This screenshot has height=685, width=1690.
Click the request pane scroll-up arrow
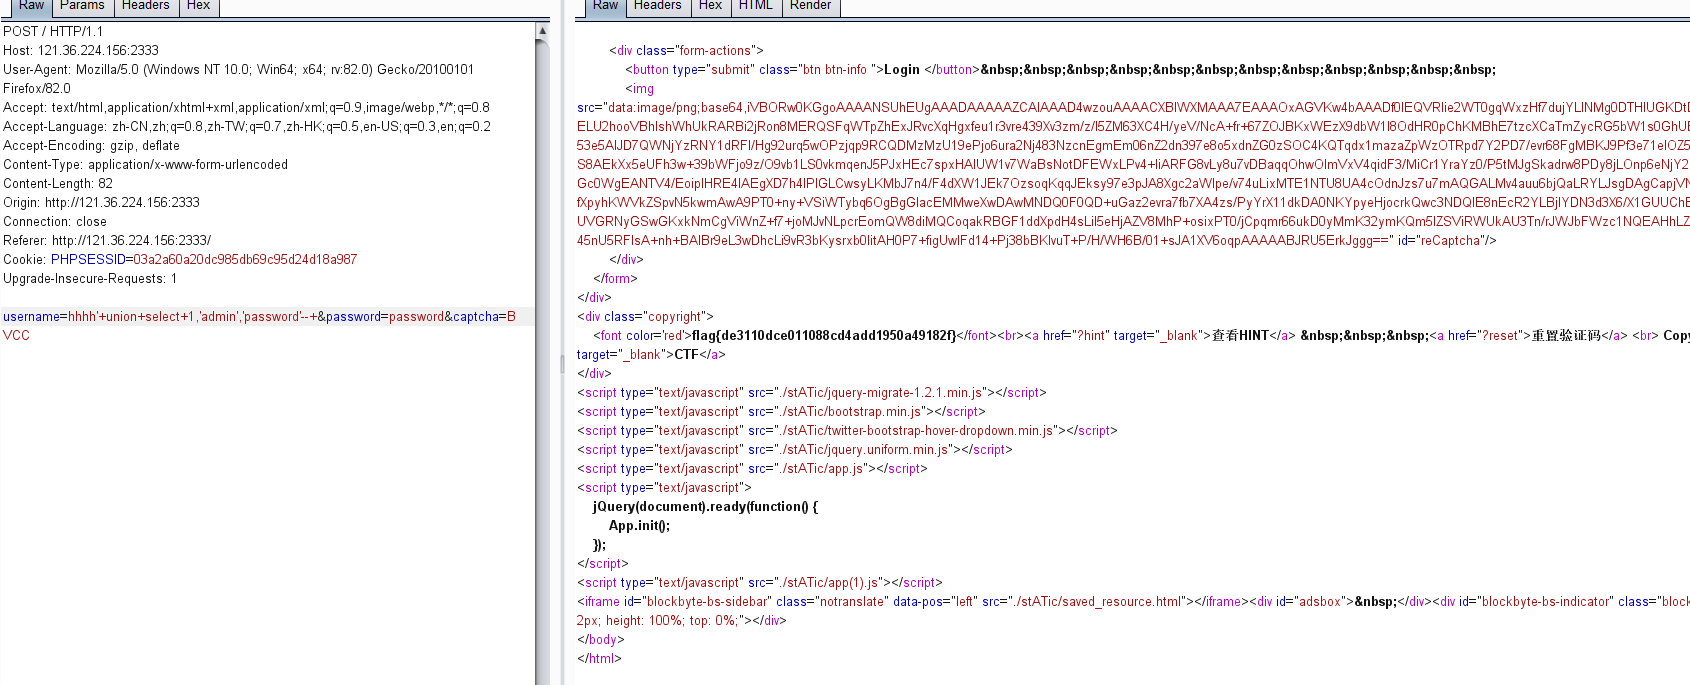[x=542, y=31]
